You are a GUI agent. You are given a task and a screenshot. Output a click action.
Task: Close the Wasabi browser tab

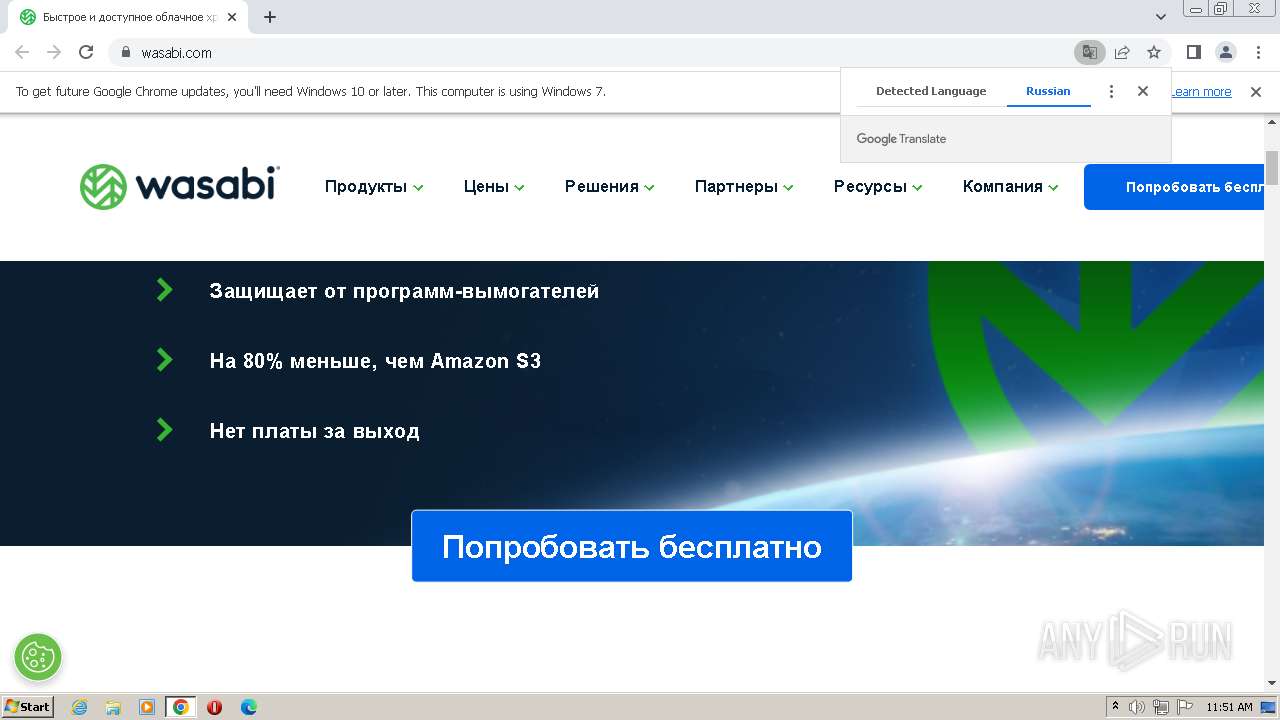[x=231, y=17]
